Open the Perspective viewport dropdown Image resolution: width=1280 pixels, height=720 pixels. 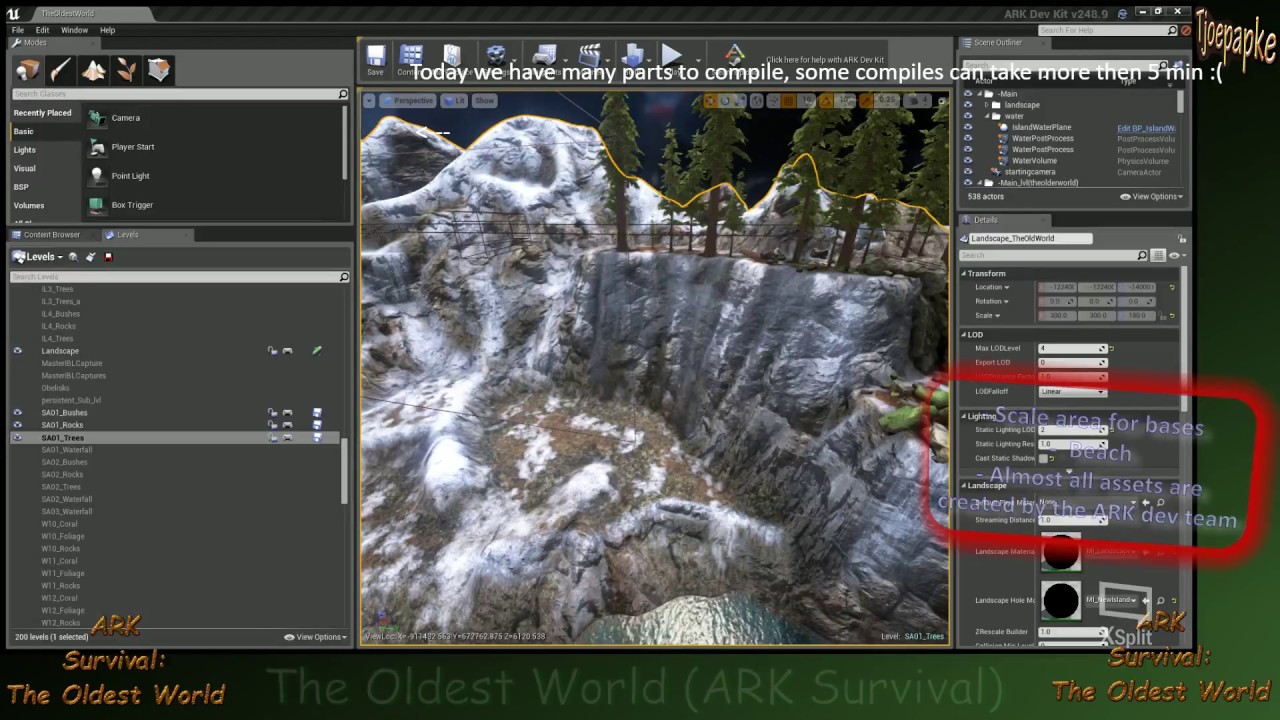pyautogui.click(x=408, y=101)
